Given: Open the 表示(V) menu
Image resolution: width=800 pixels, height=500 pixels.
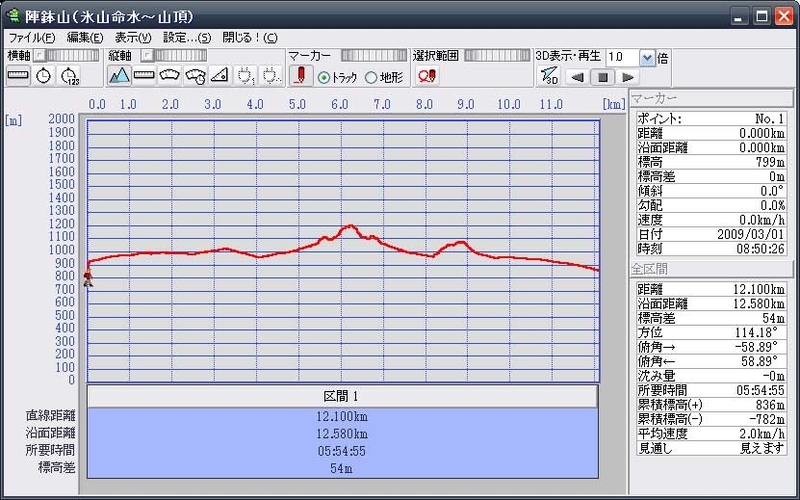Looking at the screenshot, I should pyautogui.click(x=133, y=38).
